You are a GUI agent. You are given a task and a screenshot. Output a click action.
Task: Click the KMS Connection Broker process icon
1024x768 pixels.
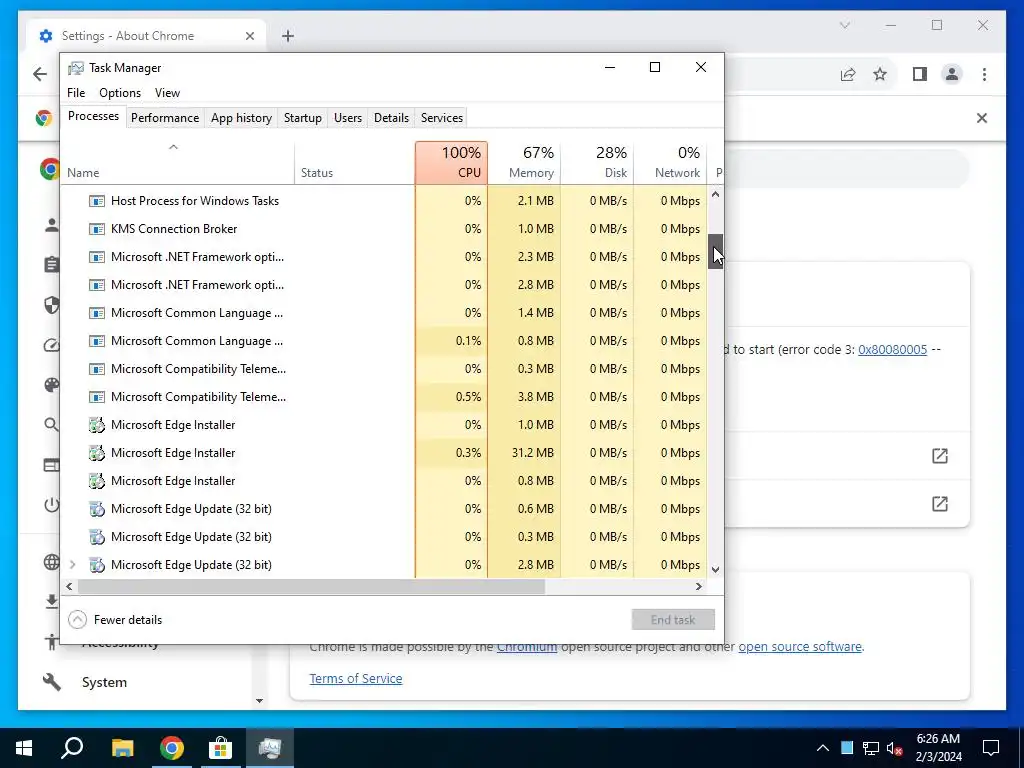coord(97,229)
